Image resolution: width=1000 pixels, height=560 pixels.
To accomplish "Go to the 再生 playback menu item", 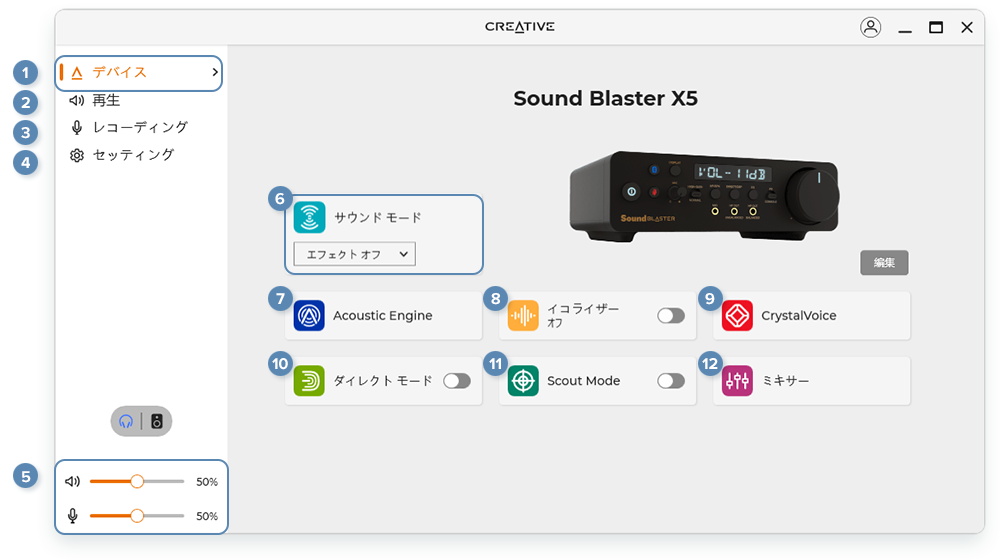I will point(105,100).
